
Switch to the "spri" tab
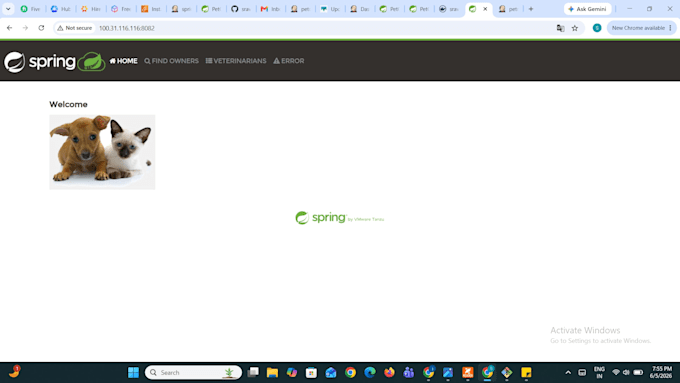181,9
